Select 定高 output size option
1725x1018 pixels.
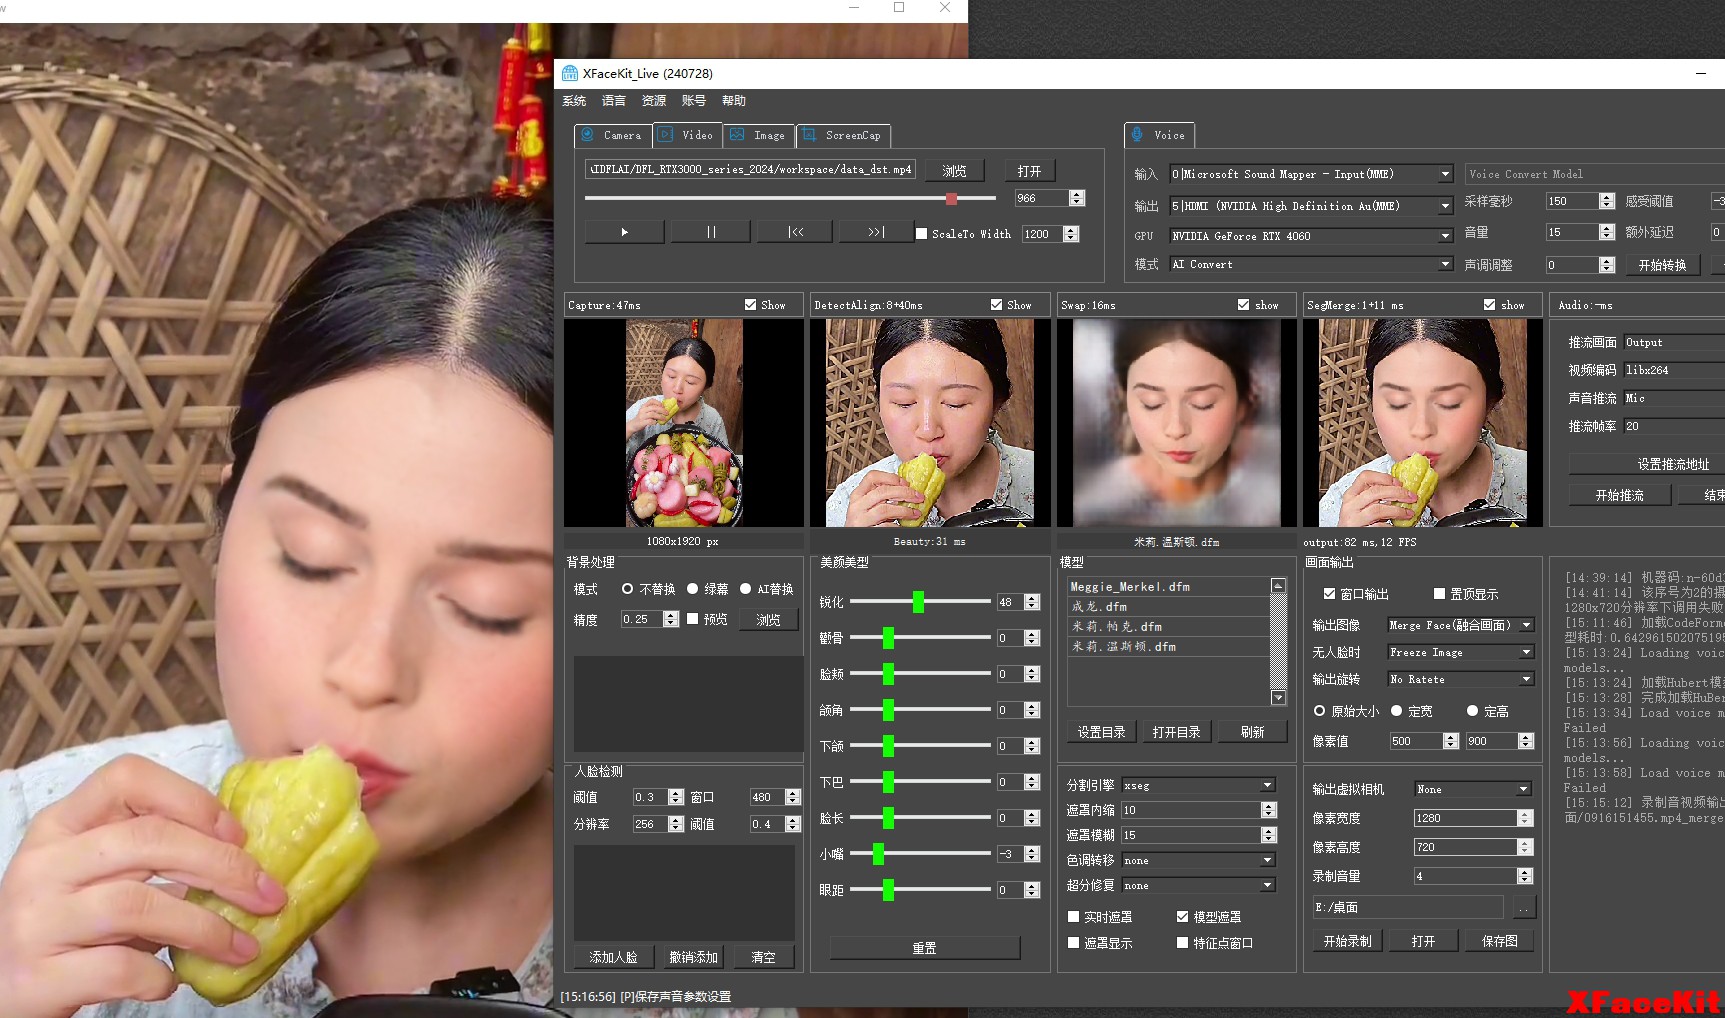coord(1473,711)
